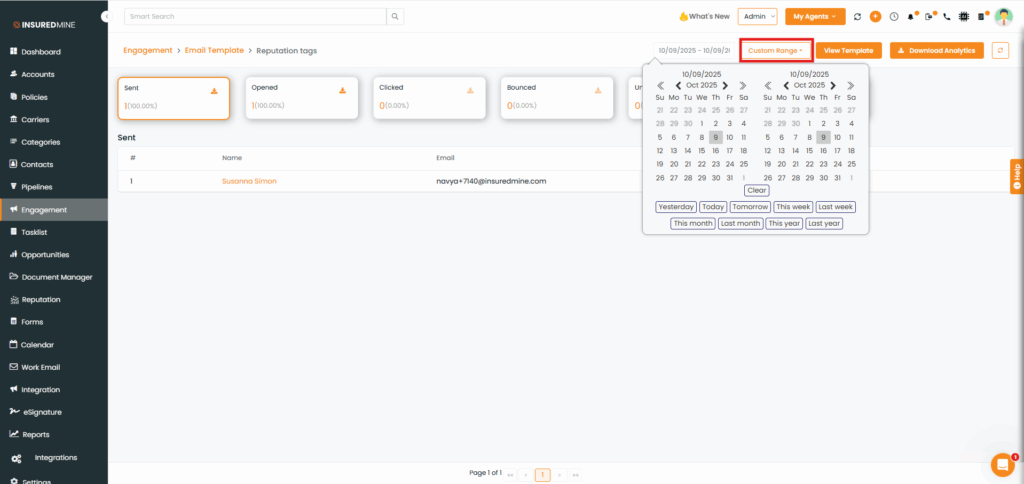1024x484 pixels.
Task: Click the clock history icon in header
Action: [x=894, y=17]
